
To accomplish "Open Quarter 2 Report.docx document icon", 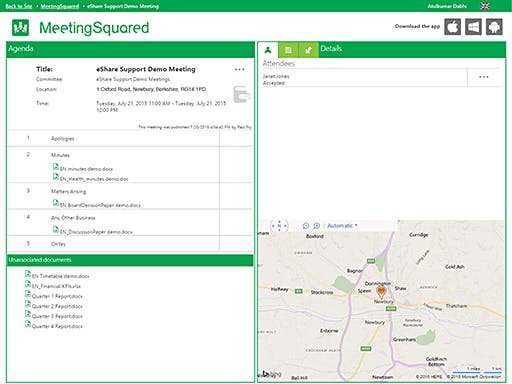I will pos(28,304).
